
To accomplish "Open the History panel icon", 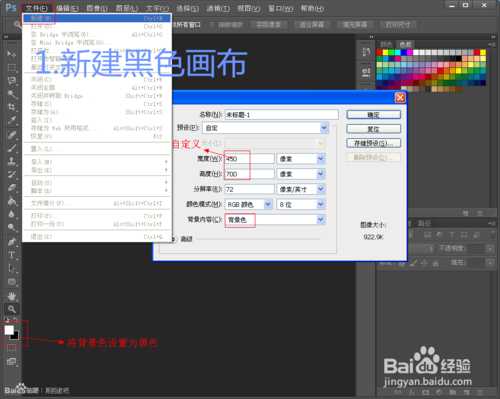I will (366, 52).
